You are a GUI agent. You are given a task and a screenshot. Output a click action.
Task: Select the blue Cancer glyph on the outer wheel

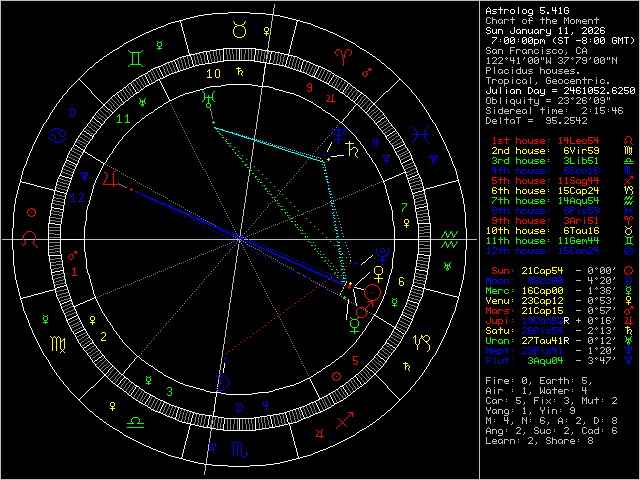[x=58, y=135]
